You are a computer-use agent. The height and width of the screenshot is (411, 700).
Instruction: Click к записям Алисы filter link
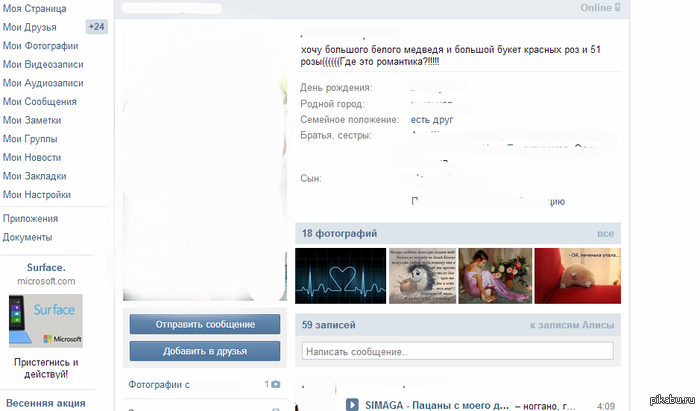pos(572,325)
